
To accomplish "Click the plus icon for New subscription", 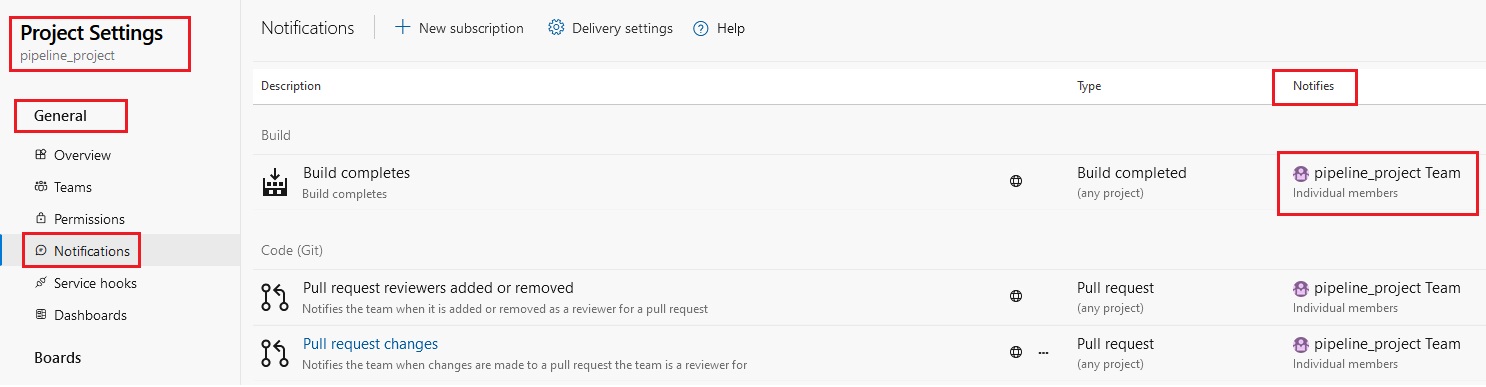I will (403, 28).
